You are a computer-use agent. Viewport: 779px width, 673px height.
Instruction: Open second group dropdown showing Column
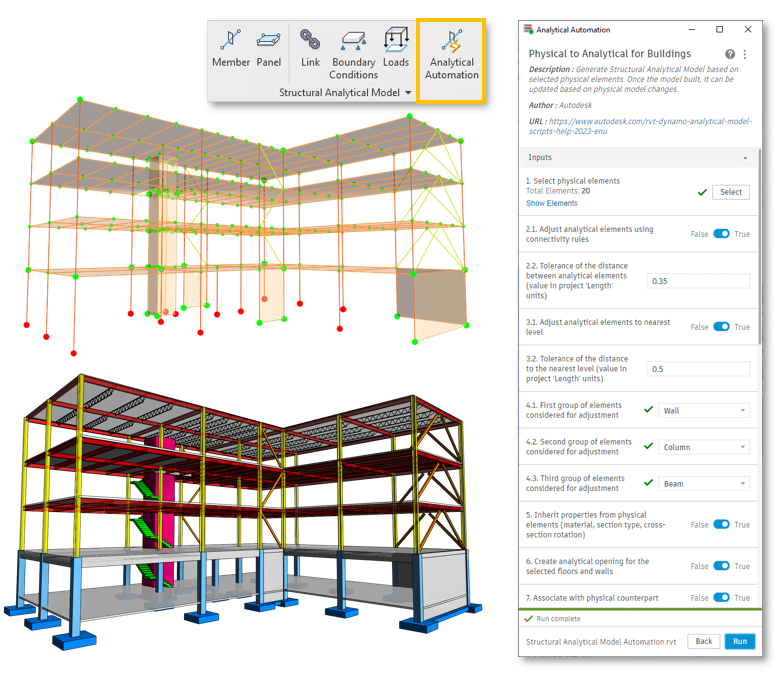(704, 447)
